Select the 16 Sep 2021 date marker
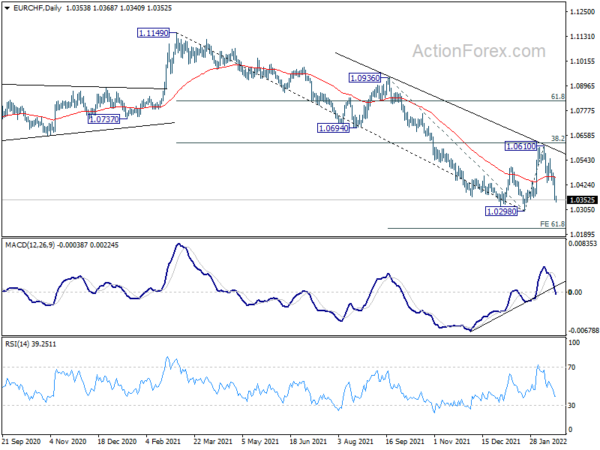The image size is (600, 450). coord(404,441)
